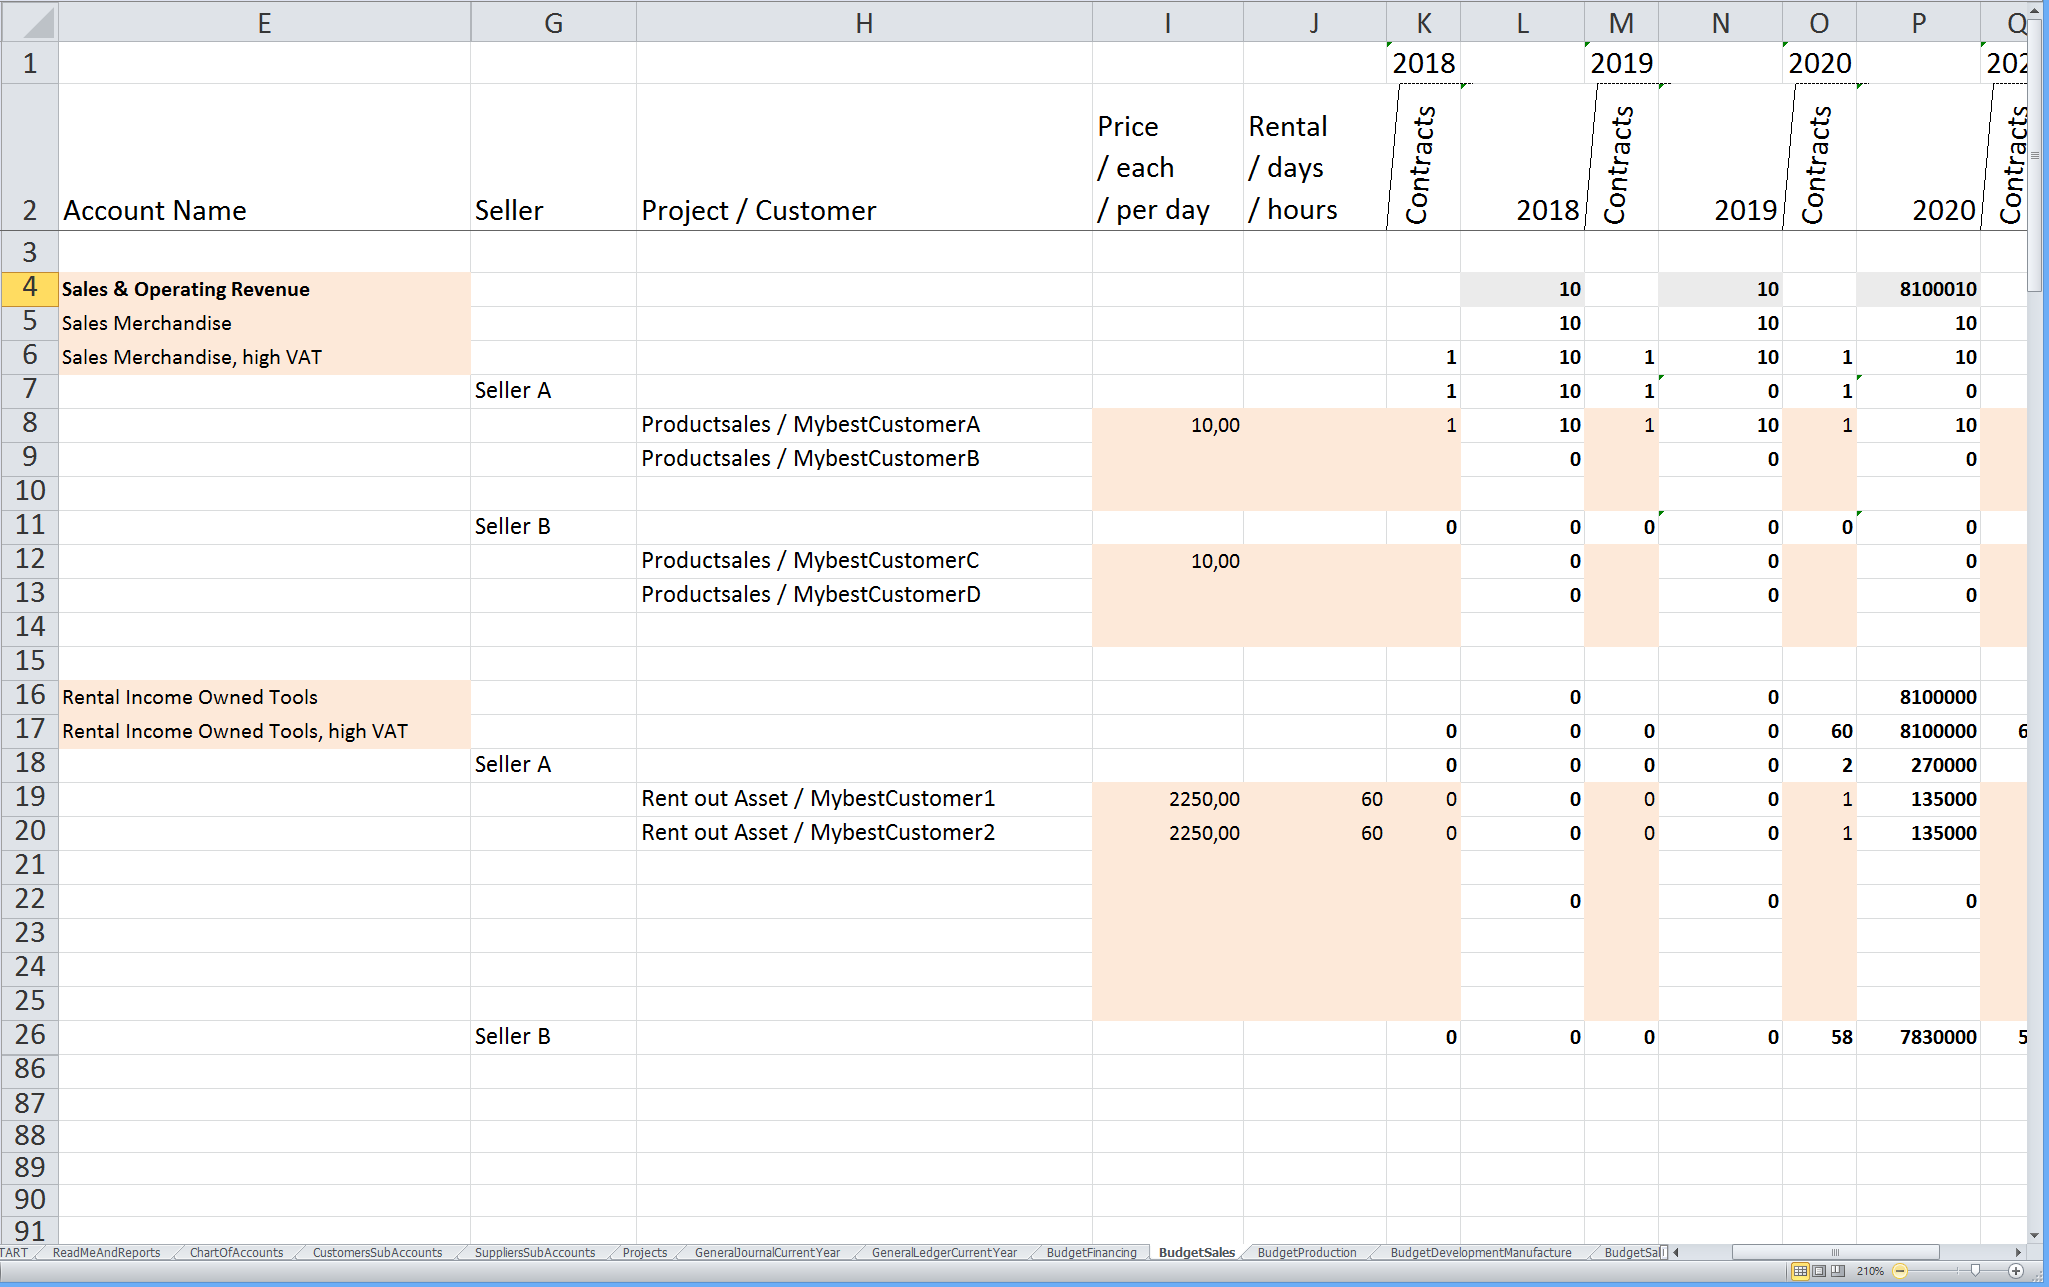Switch to GeneralLedgerCurrentYear sheet tab
Image resolution: width=2049 pixels, height=1287 pixels.
point(943,1252)
